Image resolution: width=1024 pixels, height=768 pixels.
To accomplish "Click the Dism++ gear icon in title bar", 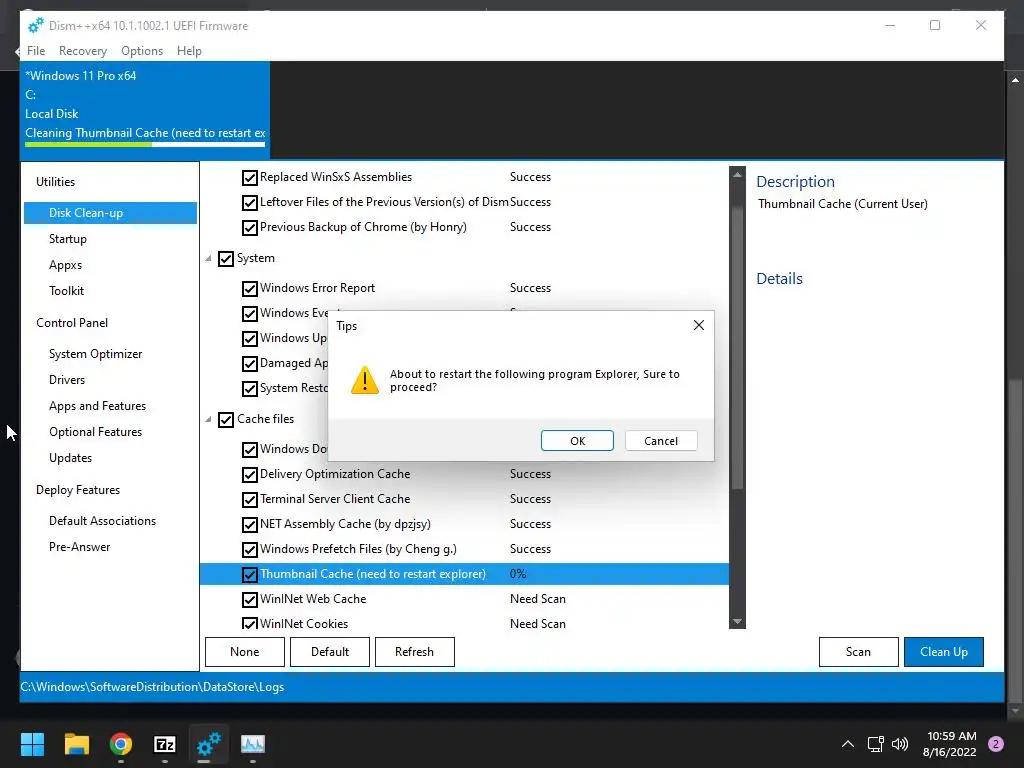I will pos(36,25).
